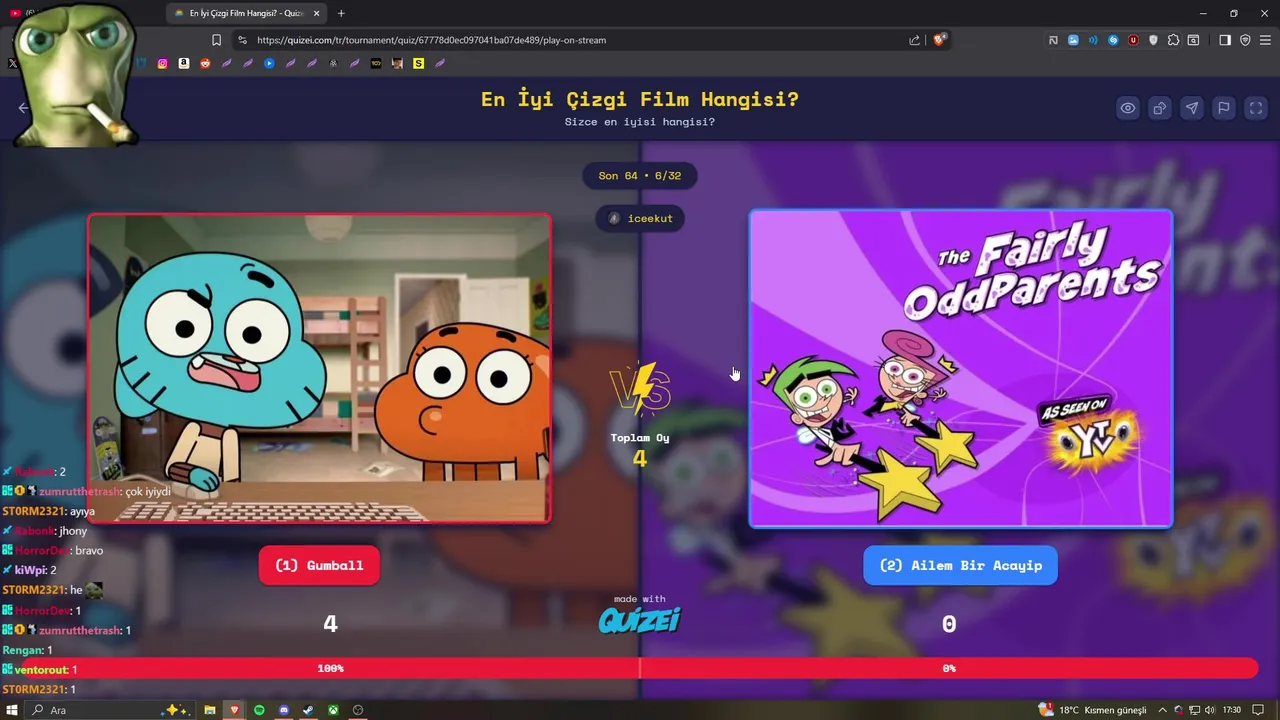Open the Reddit bookmark

tap(205, 63)
